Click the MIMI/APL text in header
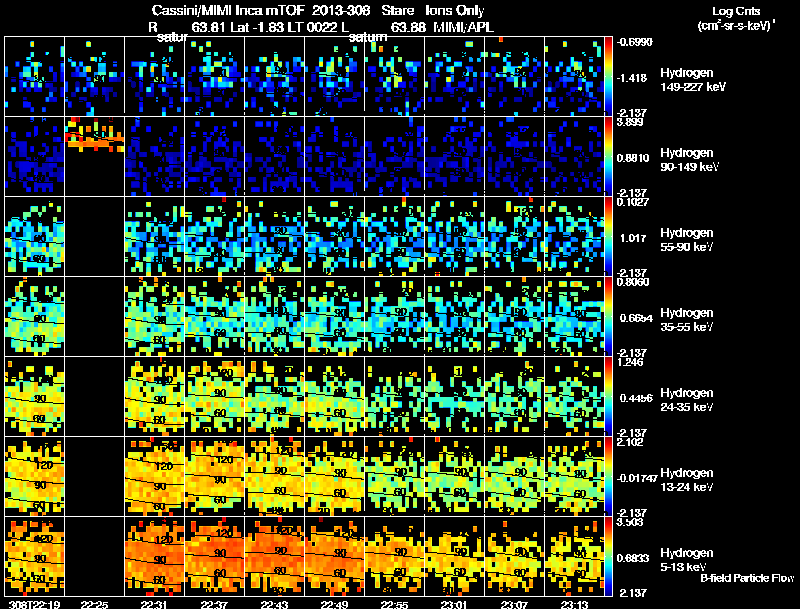The height and width of the screenshot is (609, 800). pos(463,27)
